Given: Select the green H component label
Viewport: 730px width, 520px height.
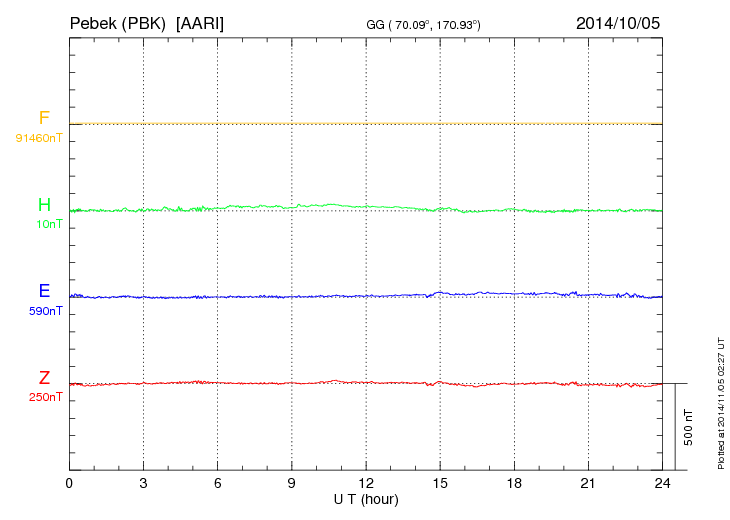Looking at the screenshot, I should click(x=44, y=206).
